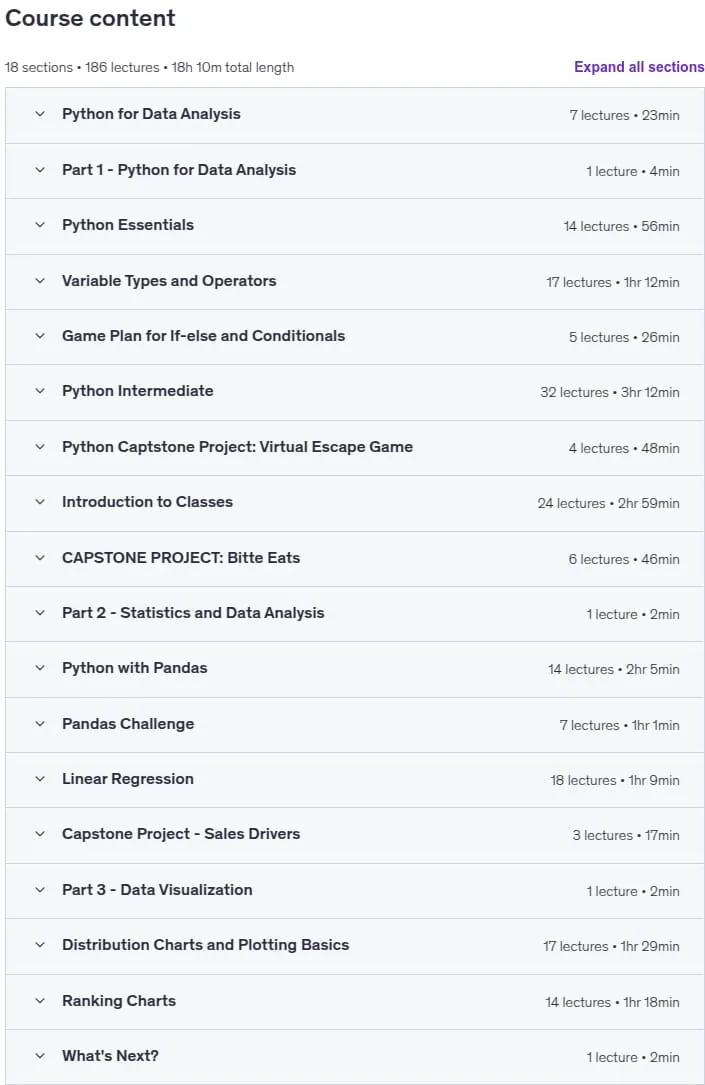Image resolution: width=705 pixels, height=1085 pixels.
Task: Toggle chevron beside Python Intermediate
Action: coord(40,391)
